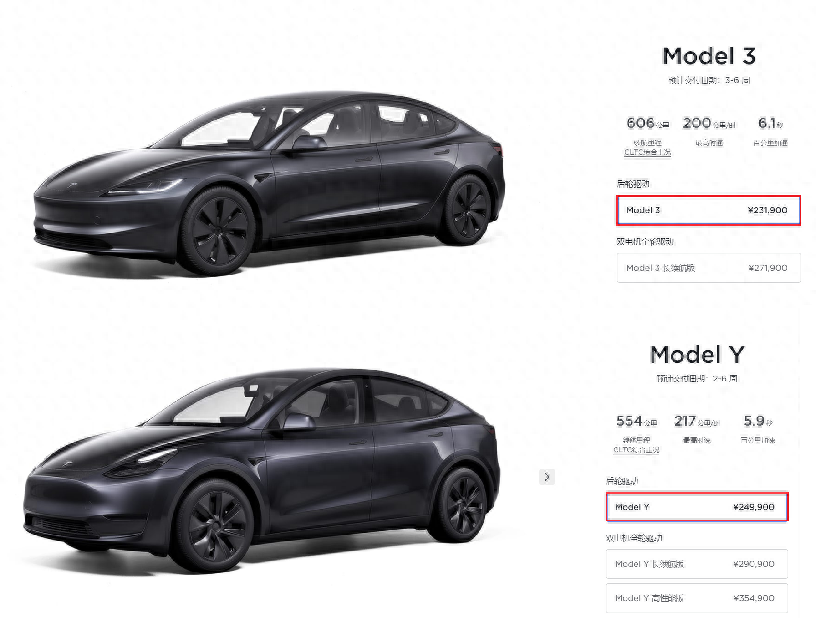Select Model 3 long range at ¥271,900
817x618 pixels.
708,268
